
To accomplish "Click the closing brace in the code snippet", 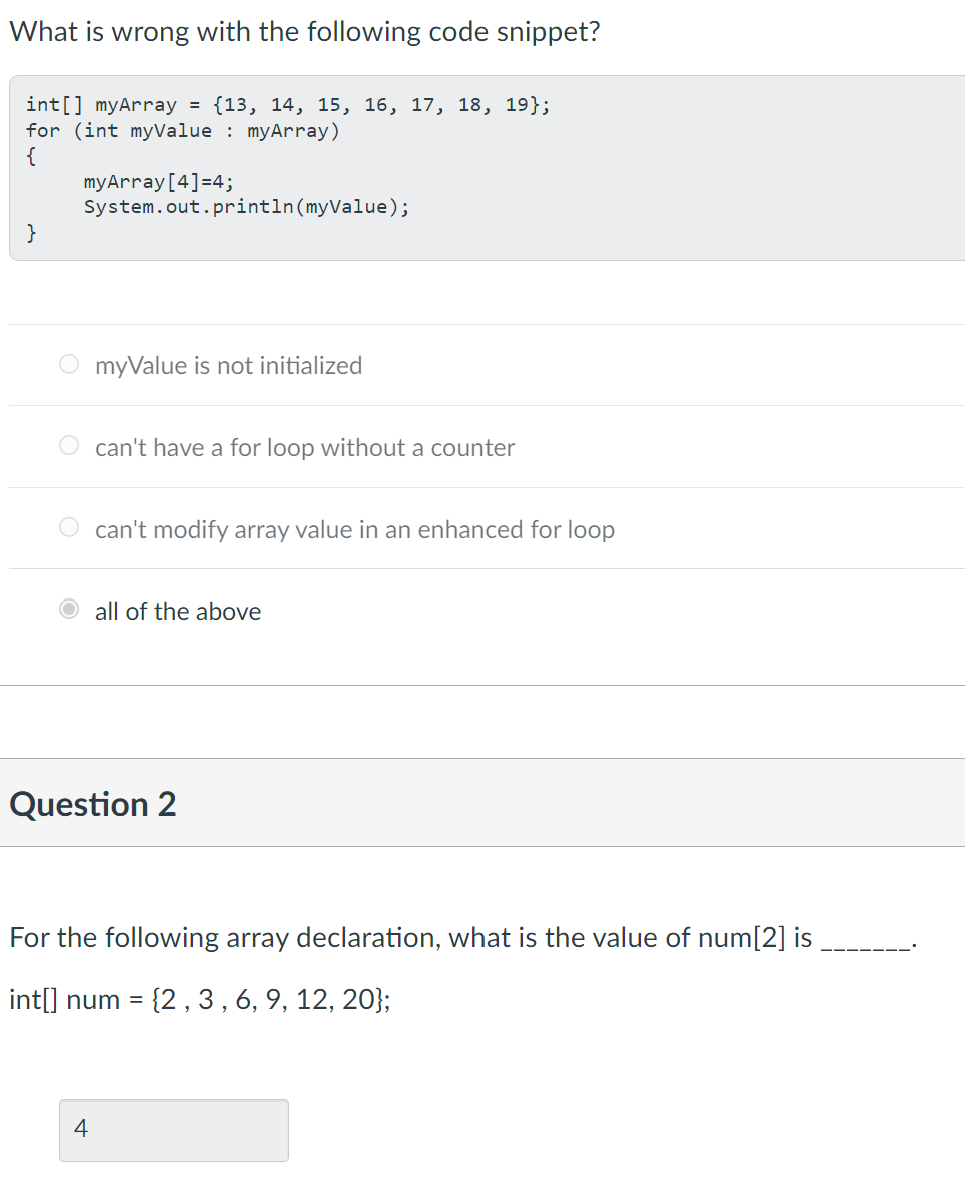I will pyautogui.click(x=31, y=232).
